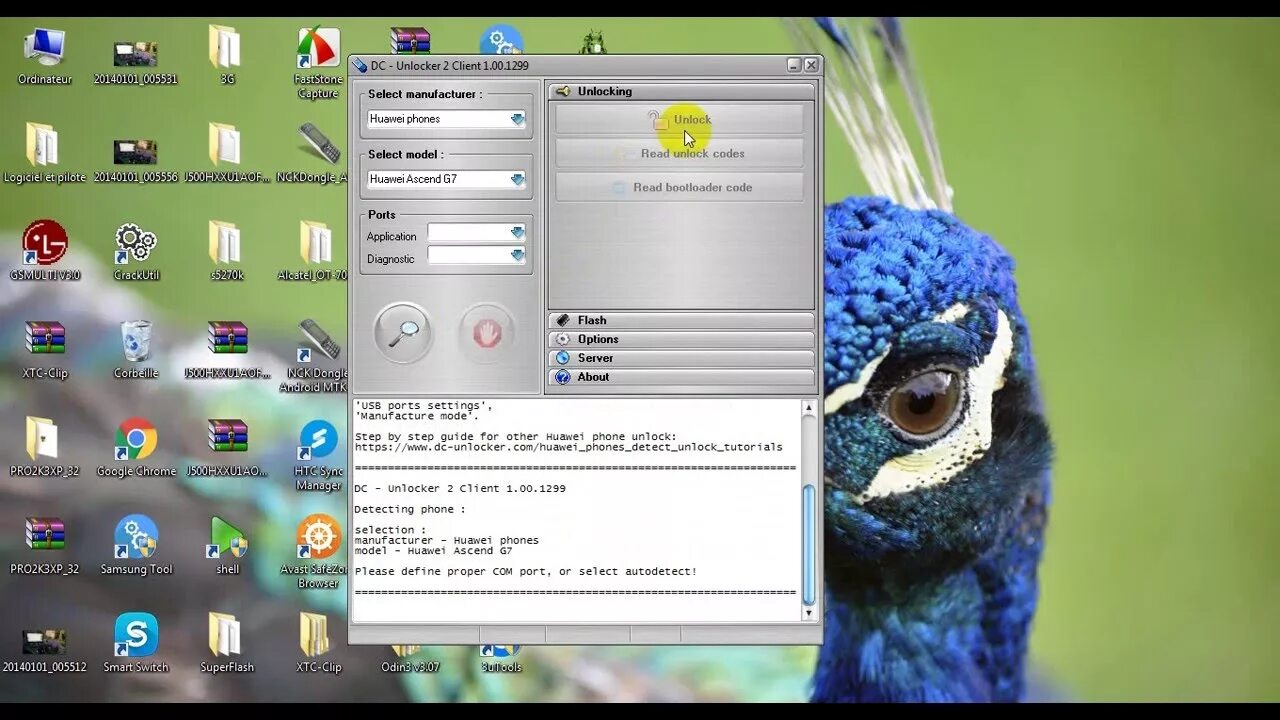The width and height of the screenshot is (1280, 720).
Task: Select the s5270k folder
Action: point(227,251)
